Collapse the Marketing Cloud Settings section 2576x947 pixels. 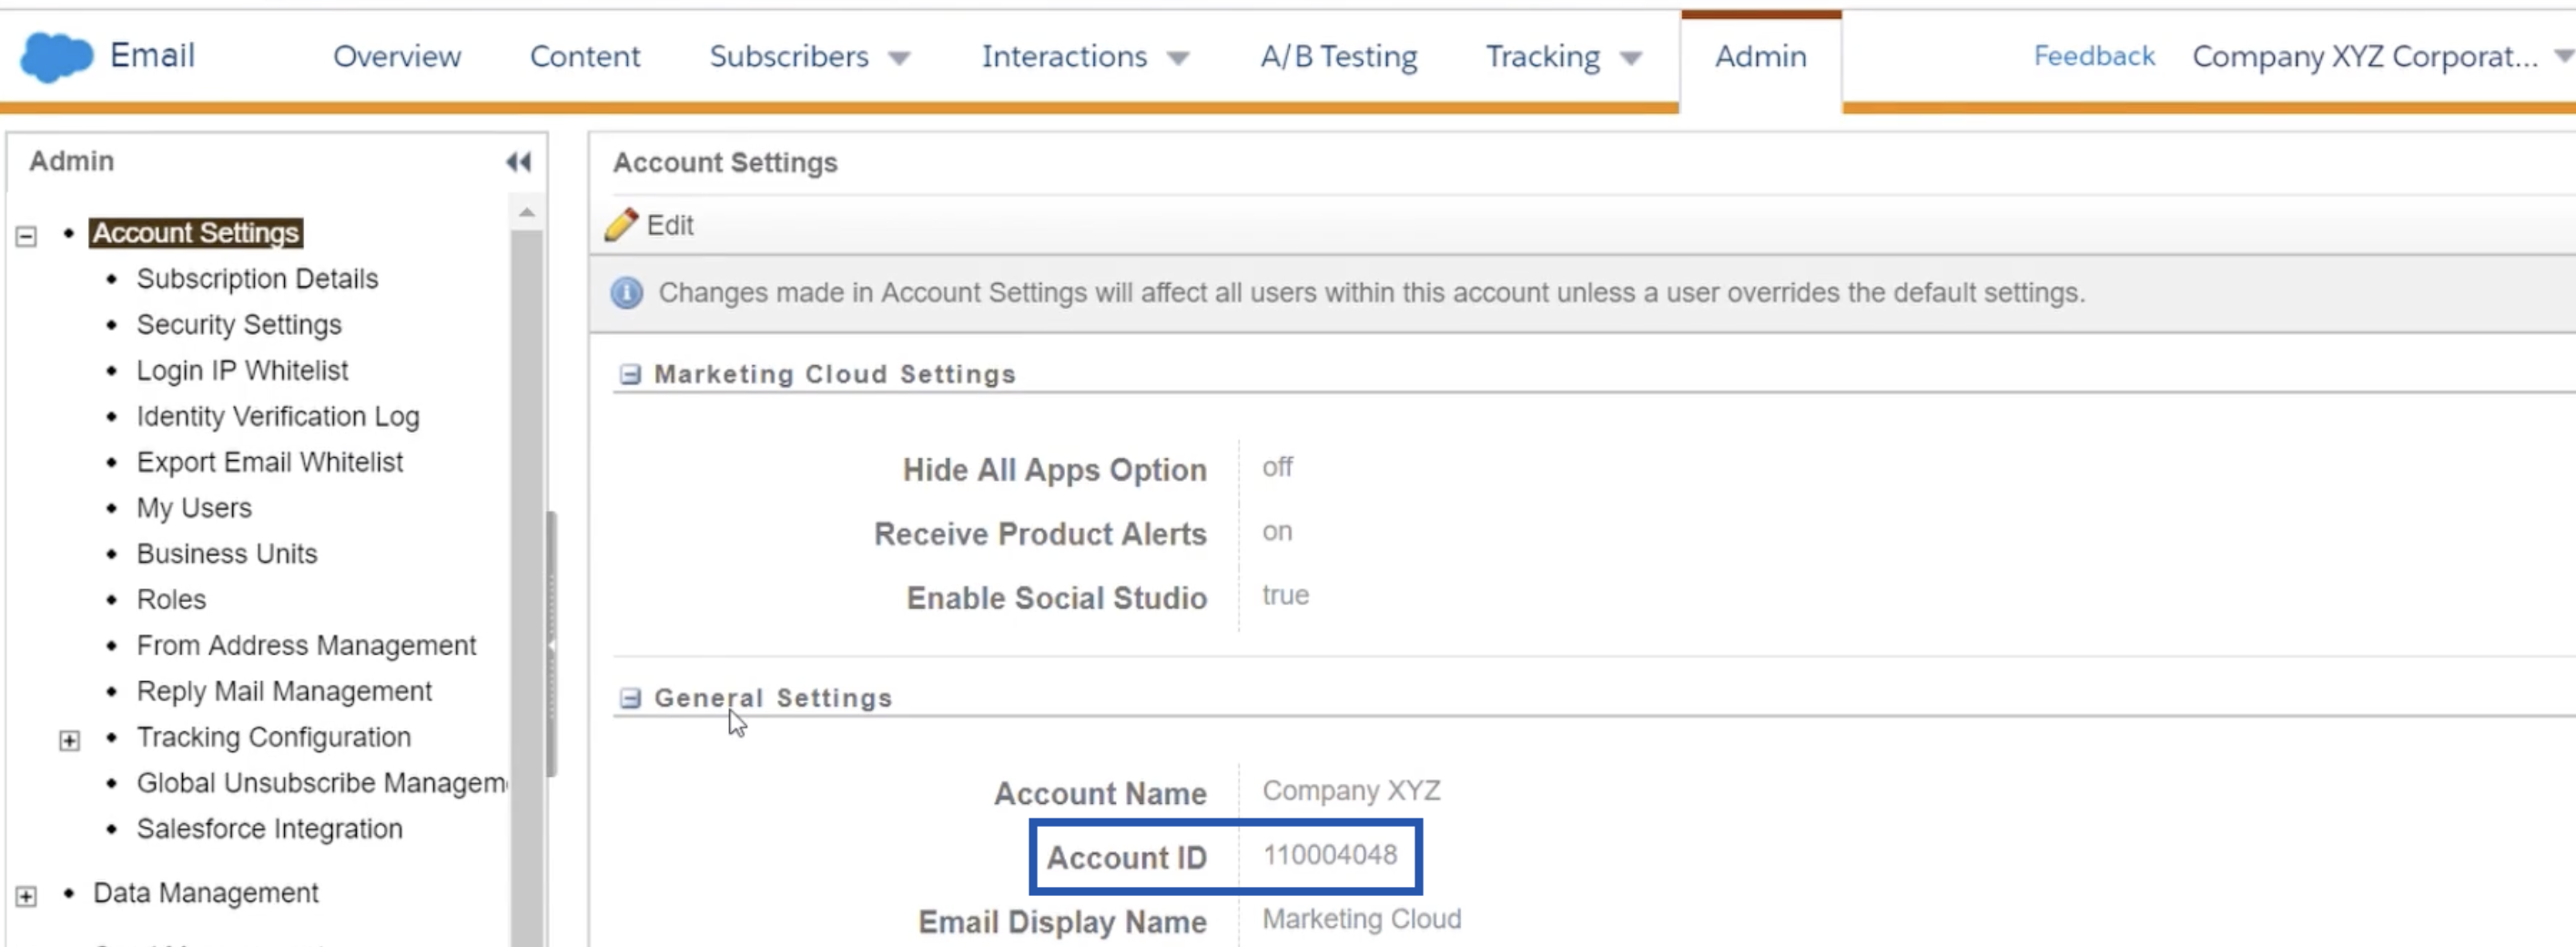tap(630, 374)
